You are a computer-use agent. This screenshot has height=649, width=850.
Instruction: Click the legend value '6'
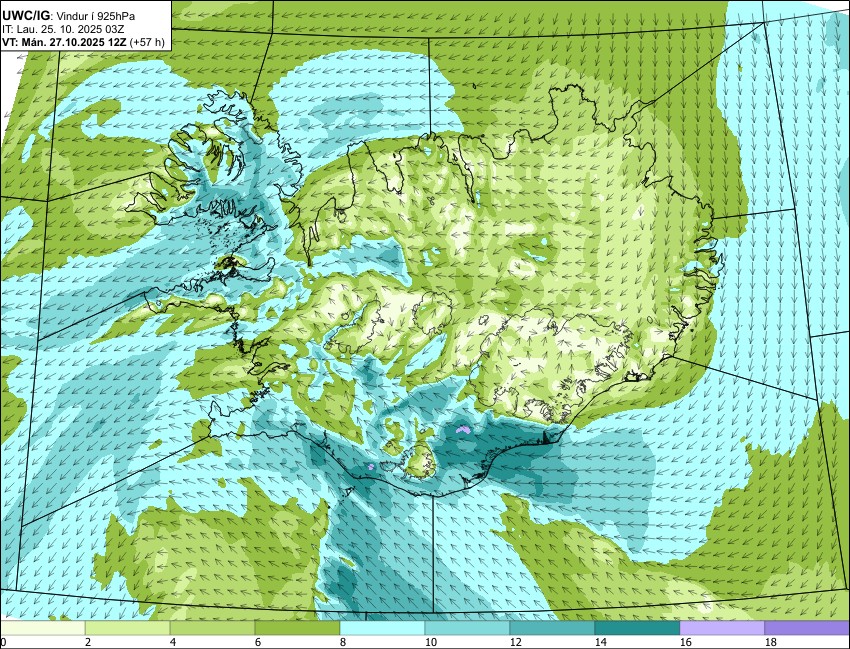(257, 642)
